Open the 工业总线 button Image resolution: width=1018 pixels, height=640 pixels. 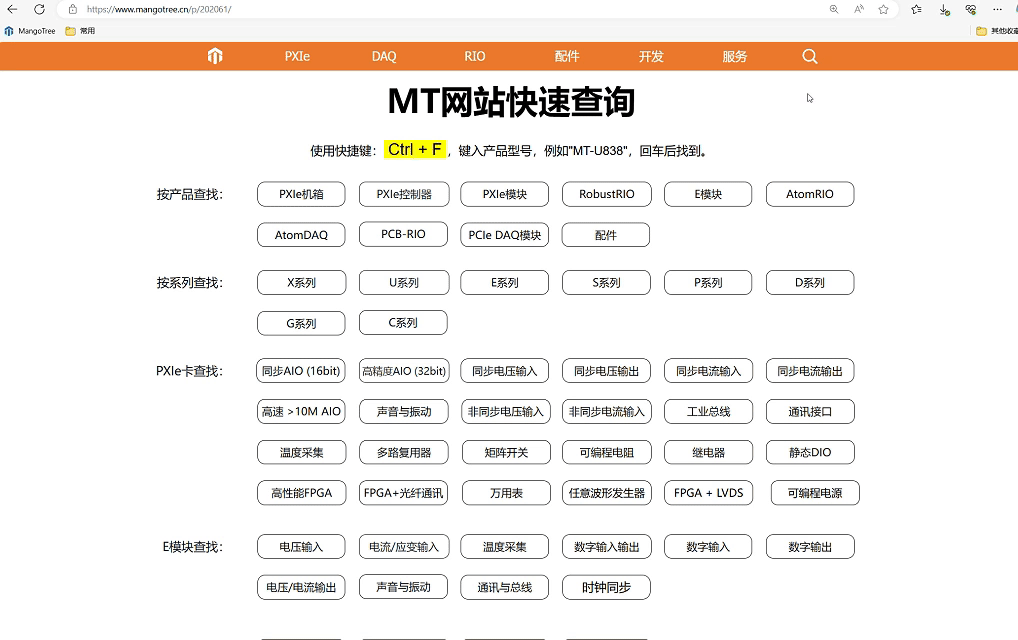click(x=708, y=412)
